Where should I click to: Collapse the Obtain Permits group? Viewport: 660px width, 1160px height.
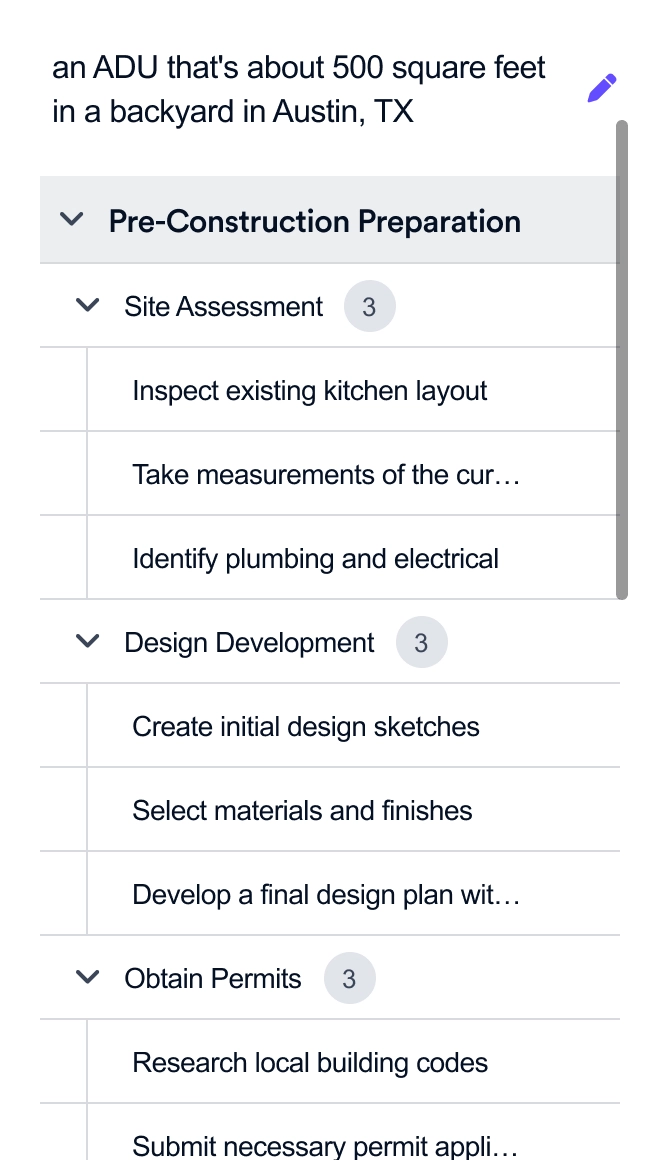click(88, 978)
